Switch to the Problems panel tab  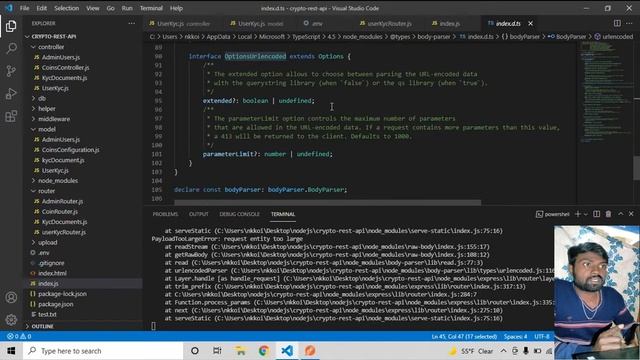coord(165,214)
